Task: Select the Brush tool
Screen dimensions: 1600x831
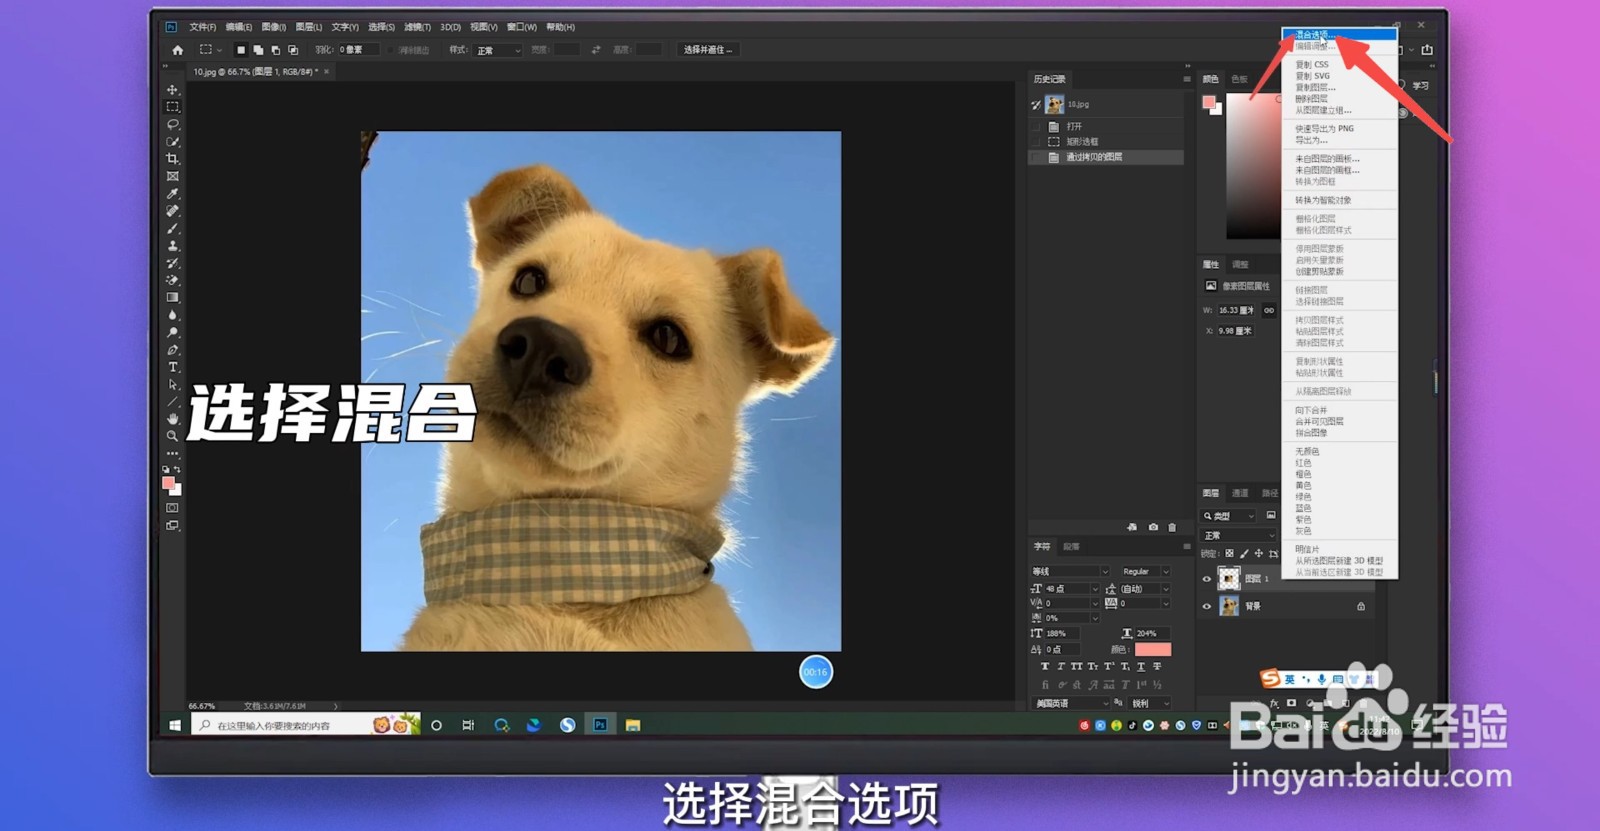Action: pyautogui.click(x=173, y=229)
